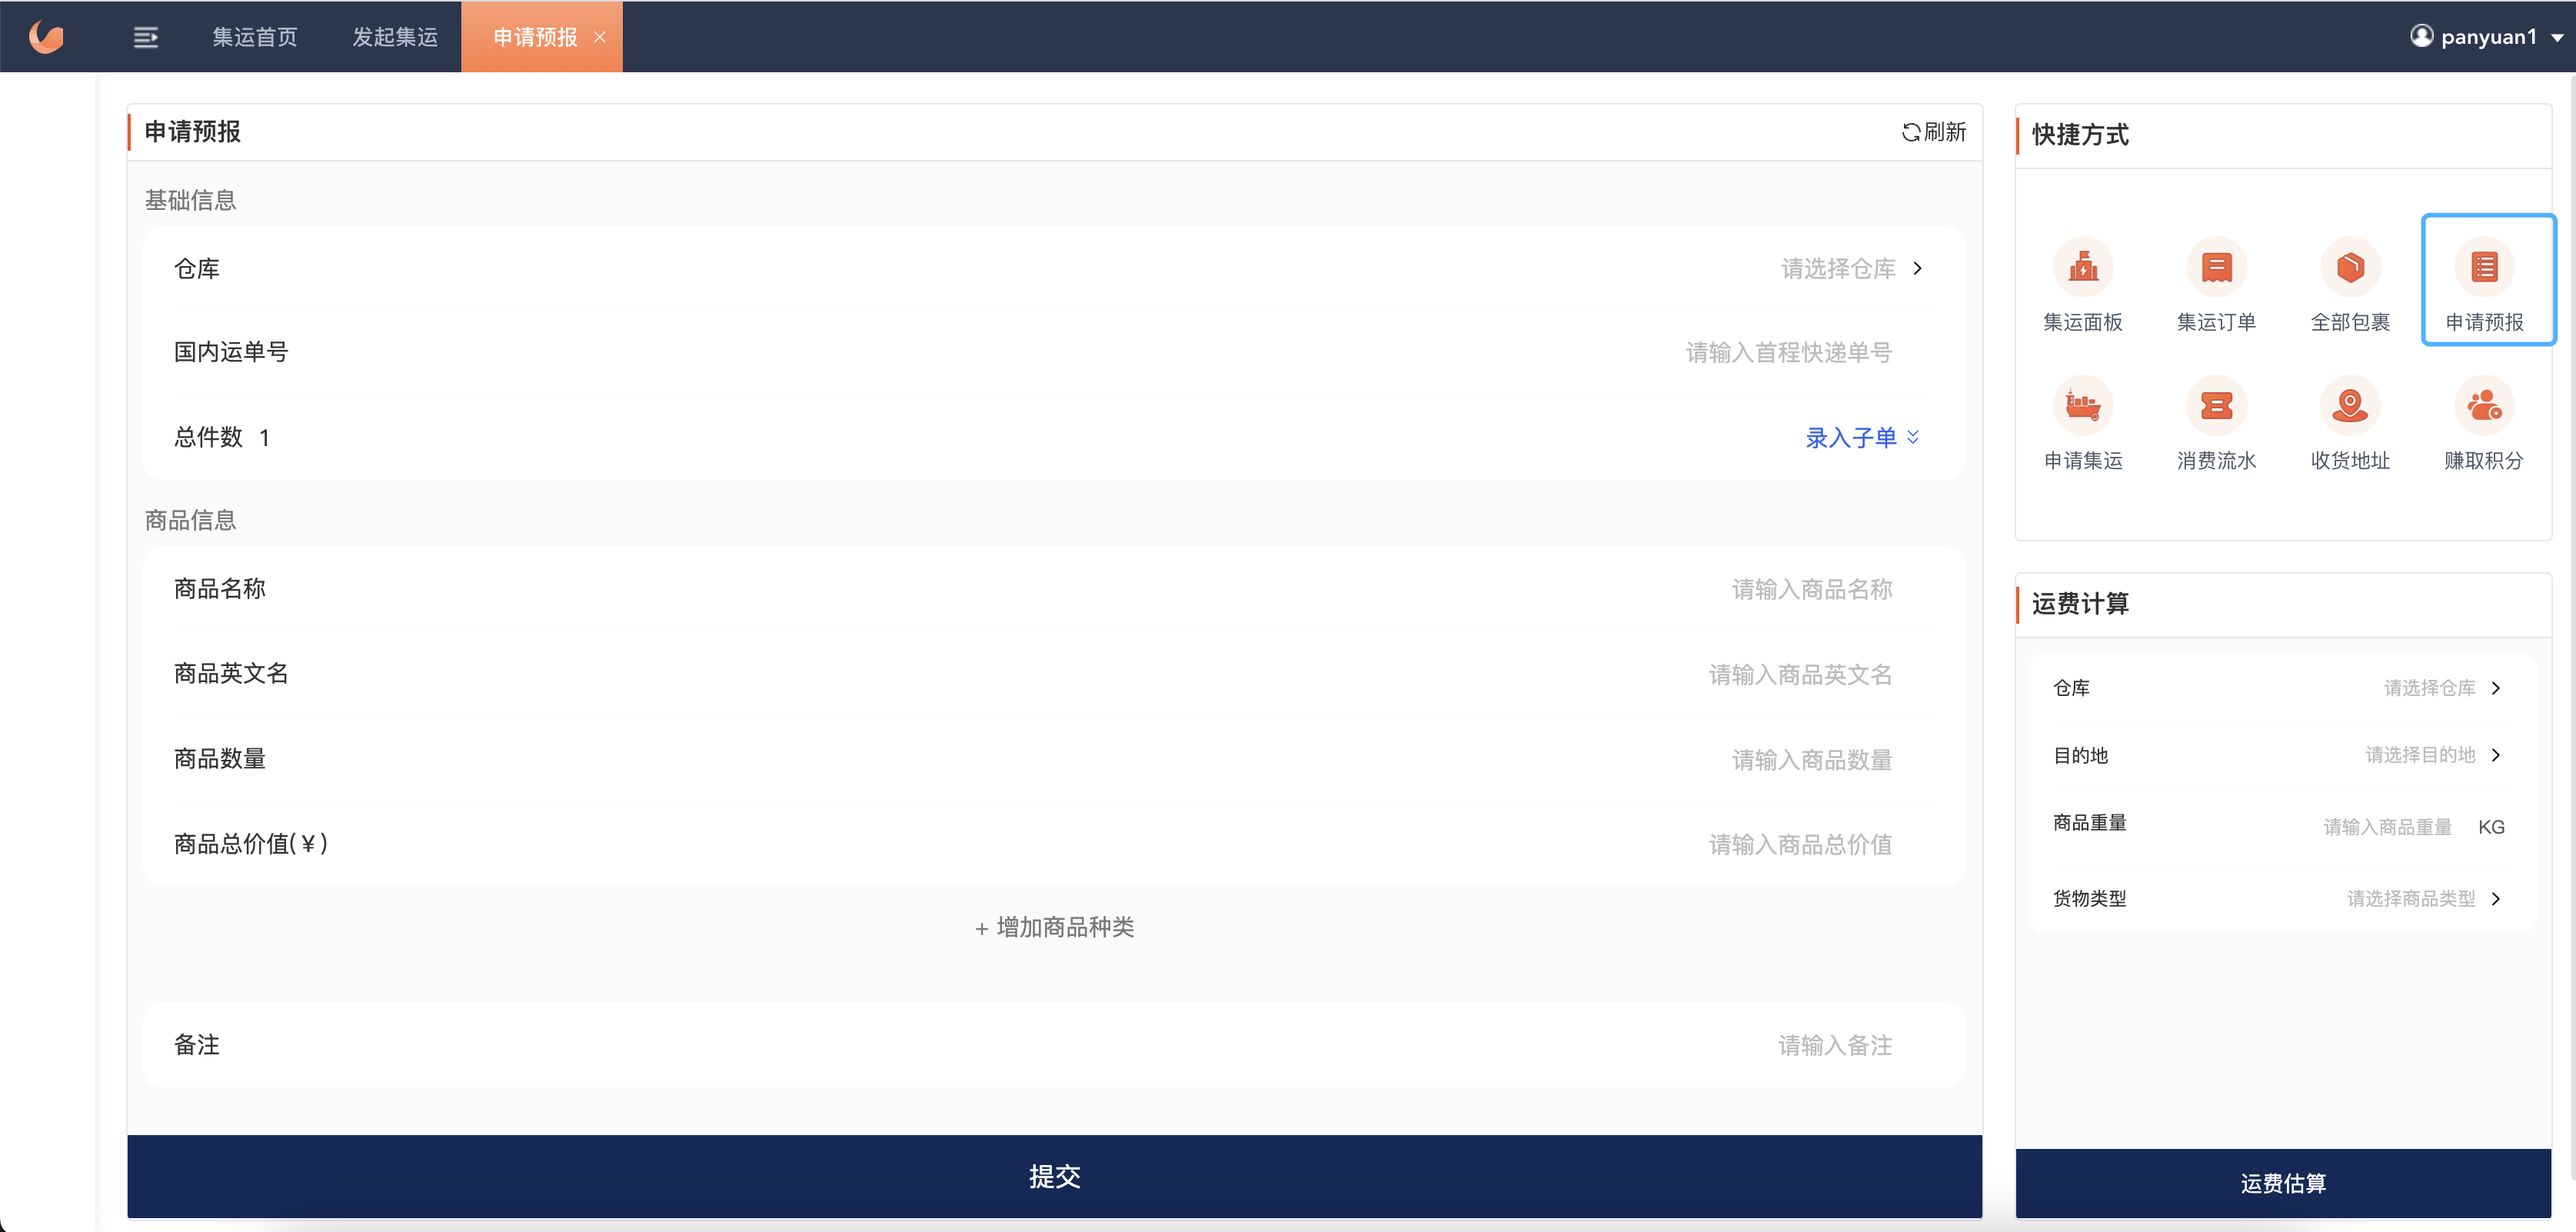
Task: Click the 提交 submit button
Action: (1054, 1176)
